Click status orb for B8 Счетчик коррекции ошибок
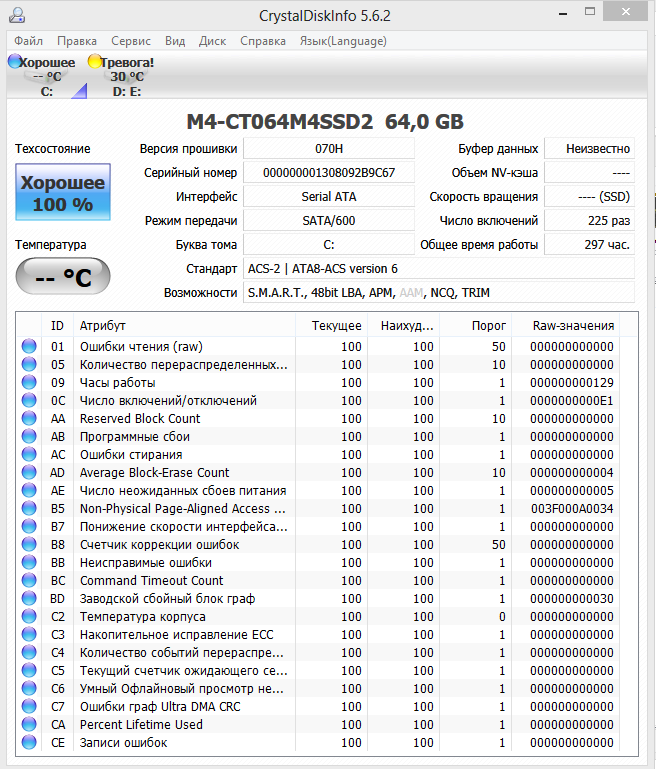656x769 pixels. point(29,544)
